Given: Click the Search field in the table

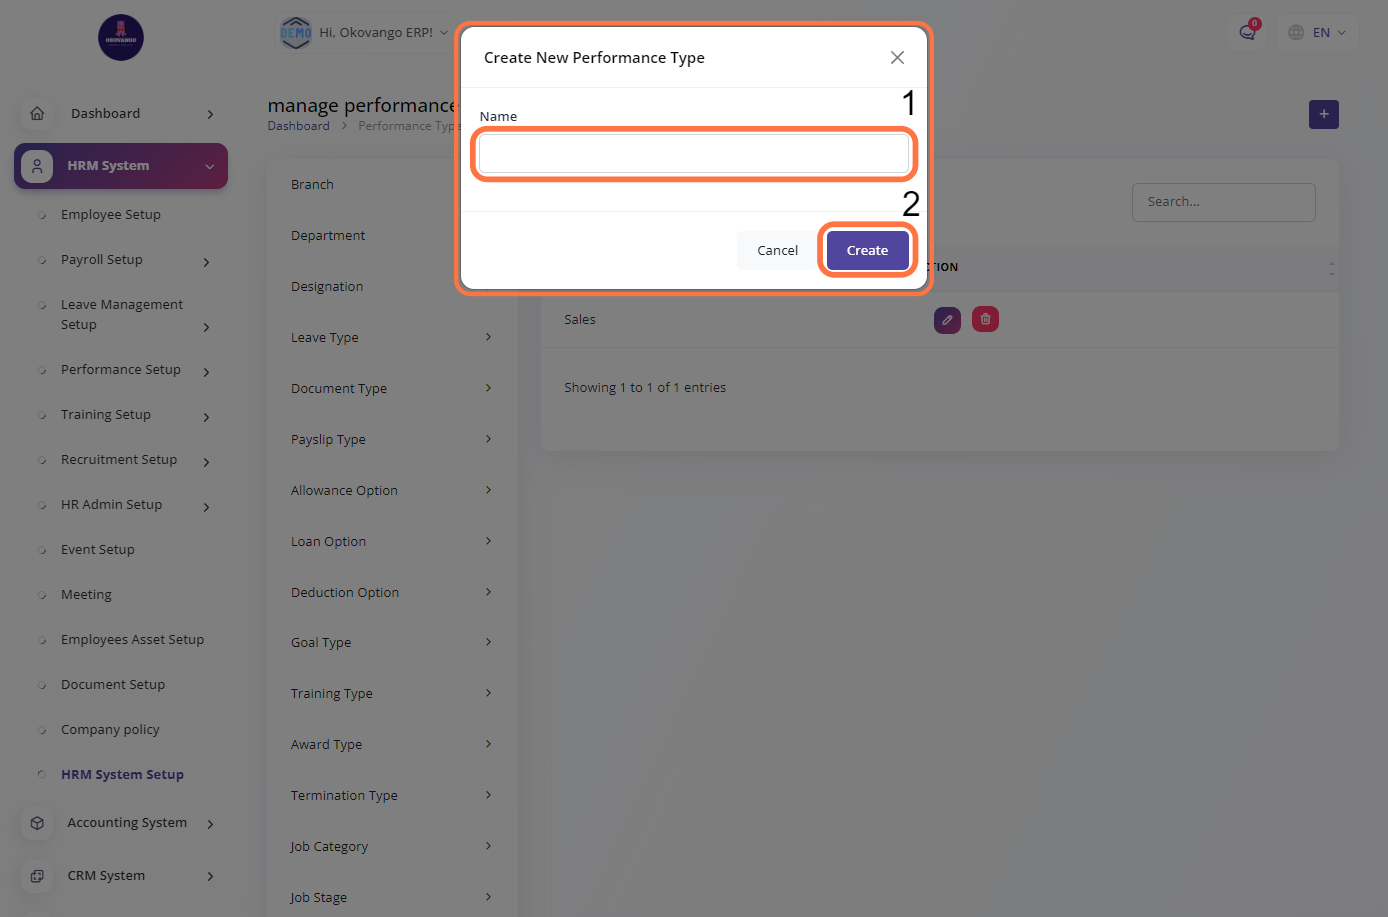Looking at the screenshot, I should pyautogui.click(x=1223, y=202).
